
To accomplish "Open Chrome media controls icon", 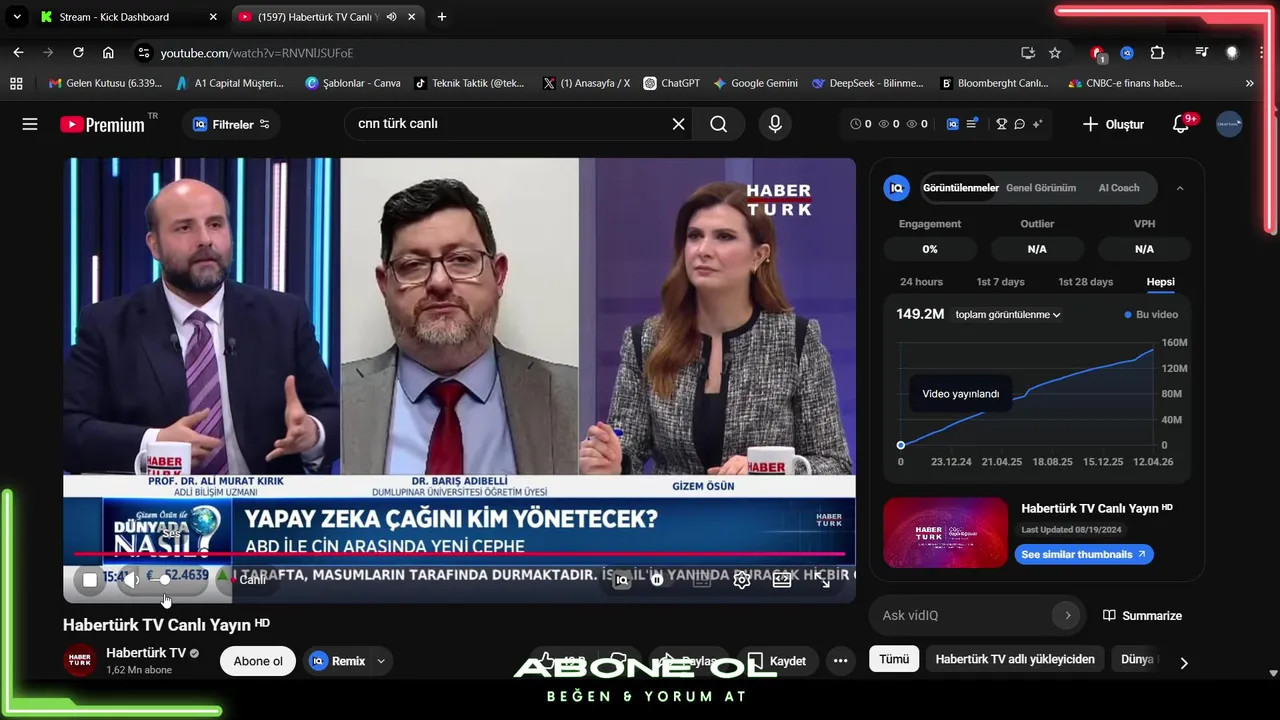I will coord(1202,52).
